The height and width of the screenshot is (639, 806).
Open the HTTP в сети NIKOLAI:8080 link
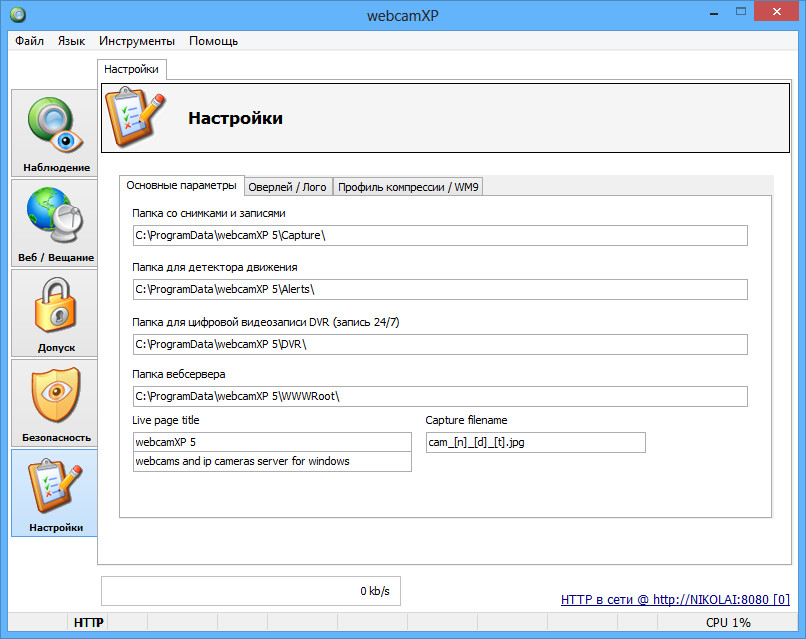click(x=675, y=599)
